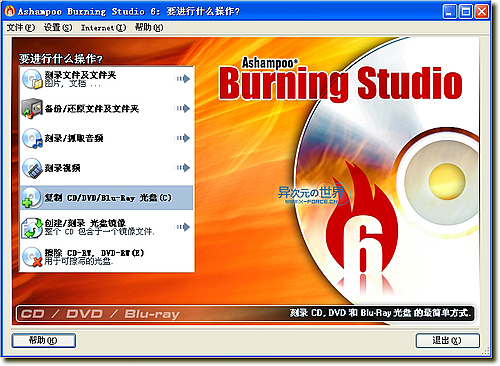The width and height of the screenshot is (500, 366).
Task: Select the 刻录视频 entry text
Action: click(x=62, y=168)
